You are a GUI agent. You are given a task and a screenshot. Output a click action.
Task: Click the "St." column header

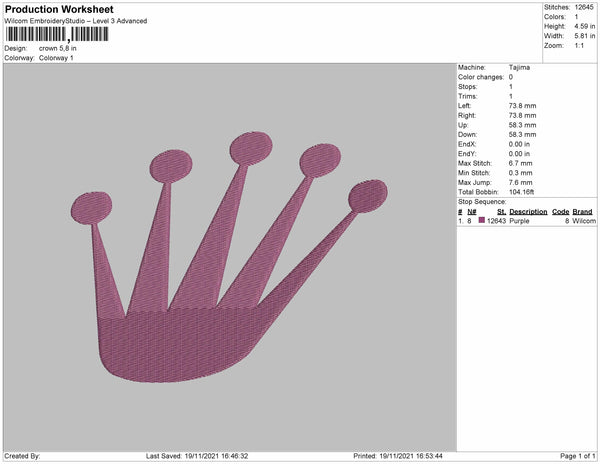501,212
